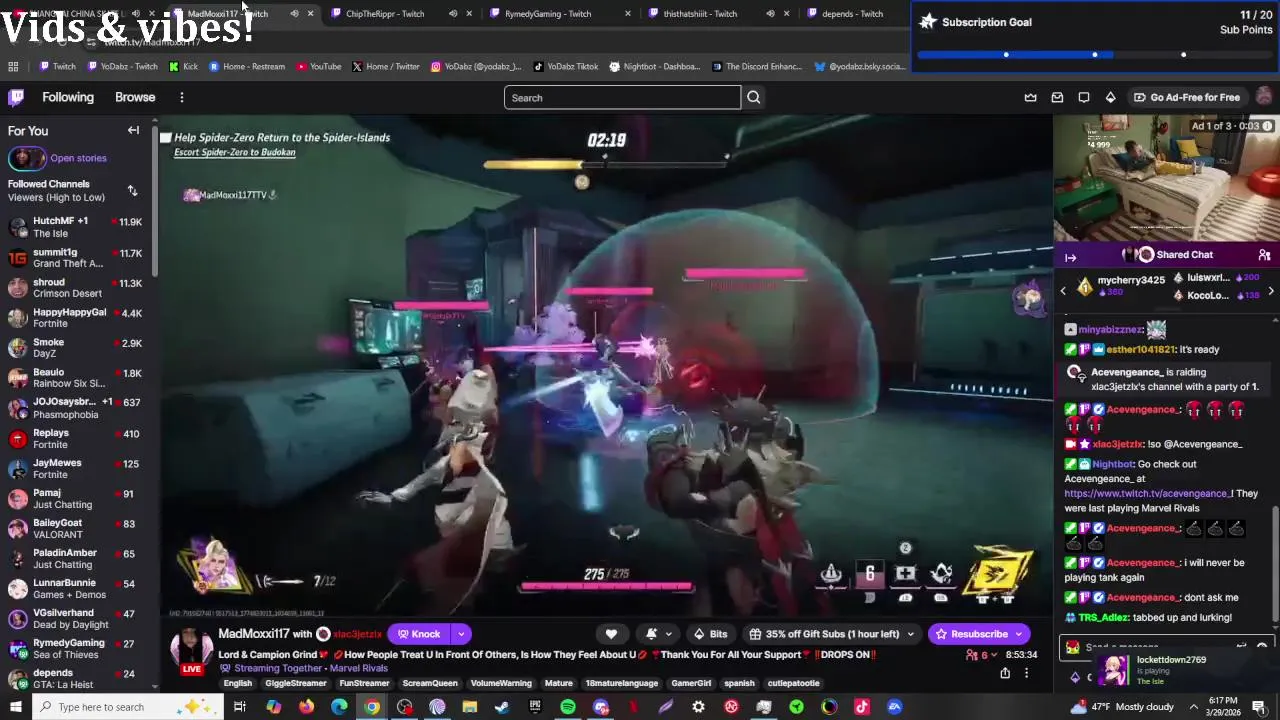The width and height of the screenshot is (1280, 720).
Task: Click the Go Ad-Free for Free button
Action: click(1186, 97)
